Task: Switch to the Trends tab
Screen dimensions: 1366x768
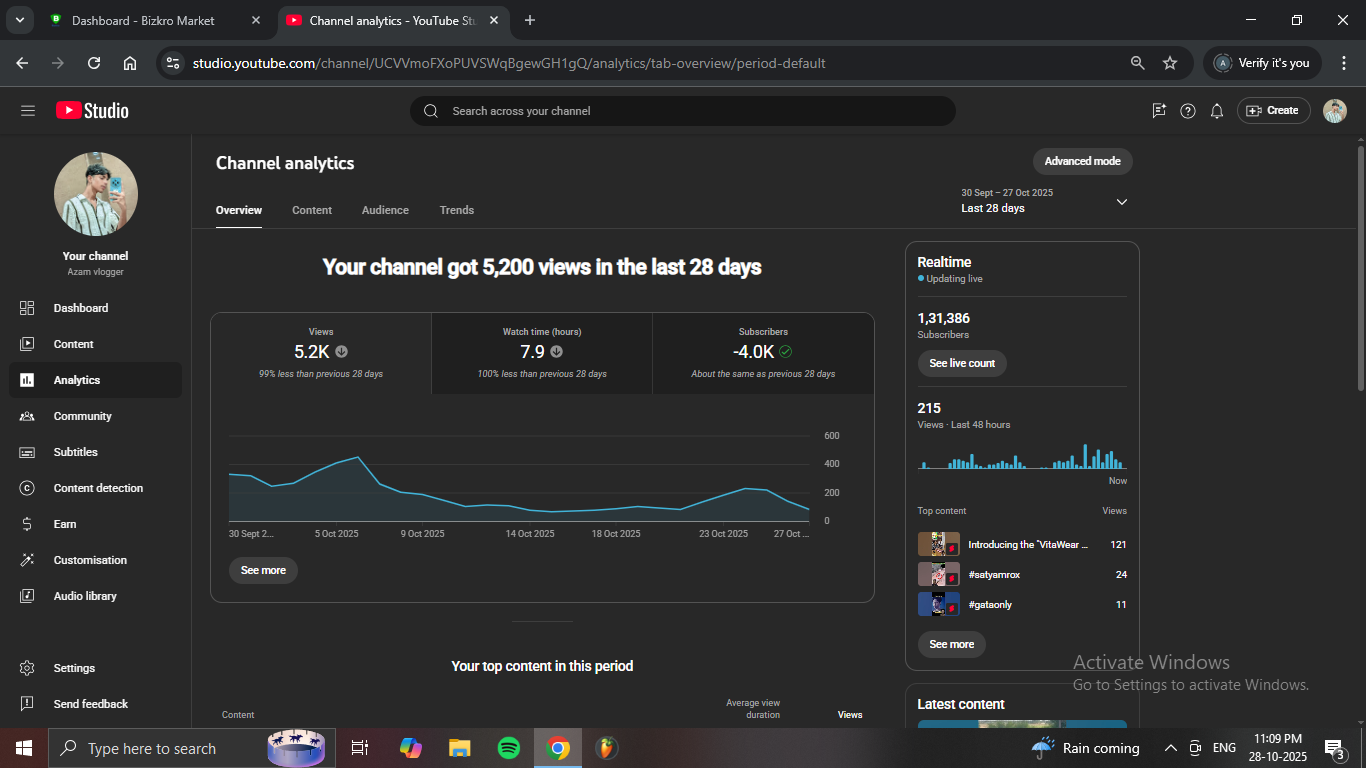Action: pos(456,210)
